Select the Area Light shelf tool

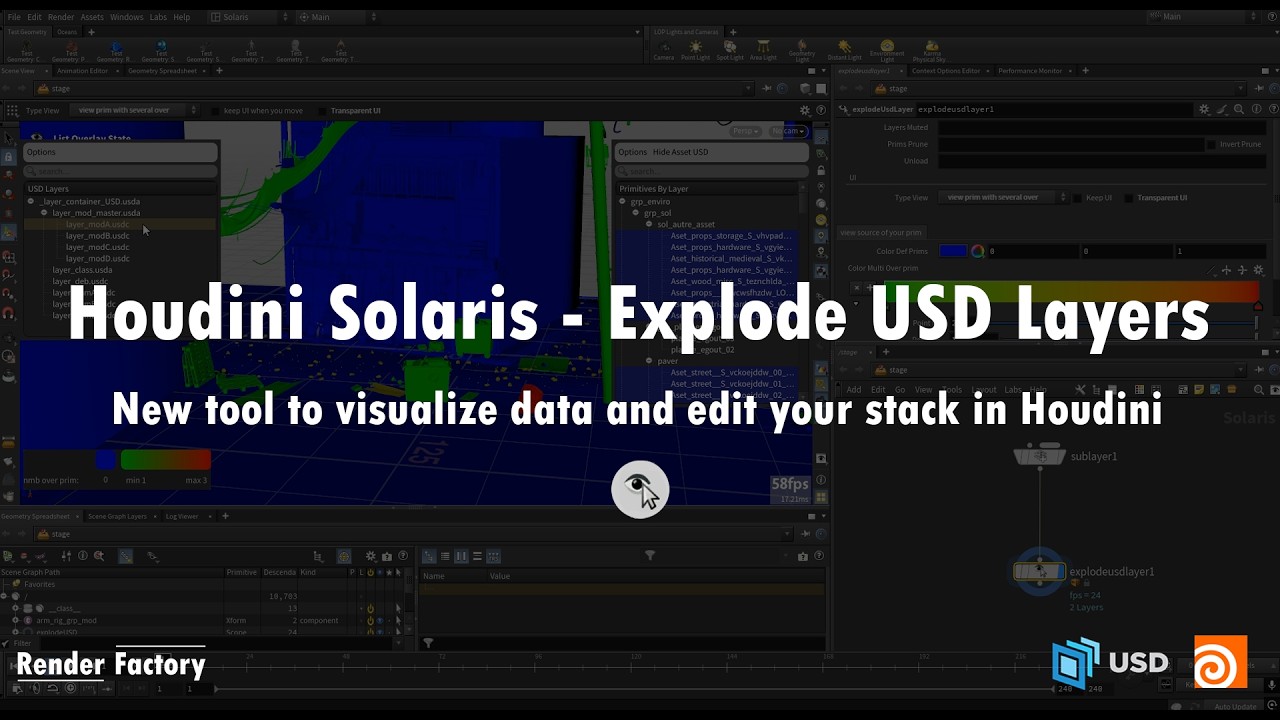(763, 50)
